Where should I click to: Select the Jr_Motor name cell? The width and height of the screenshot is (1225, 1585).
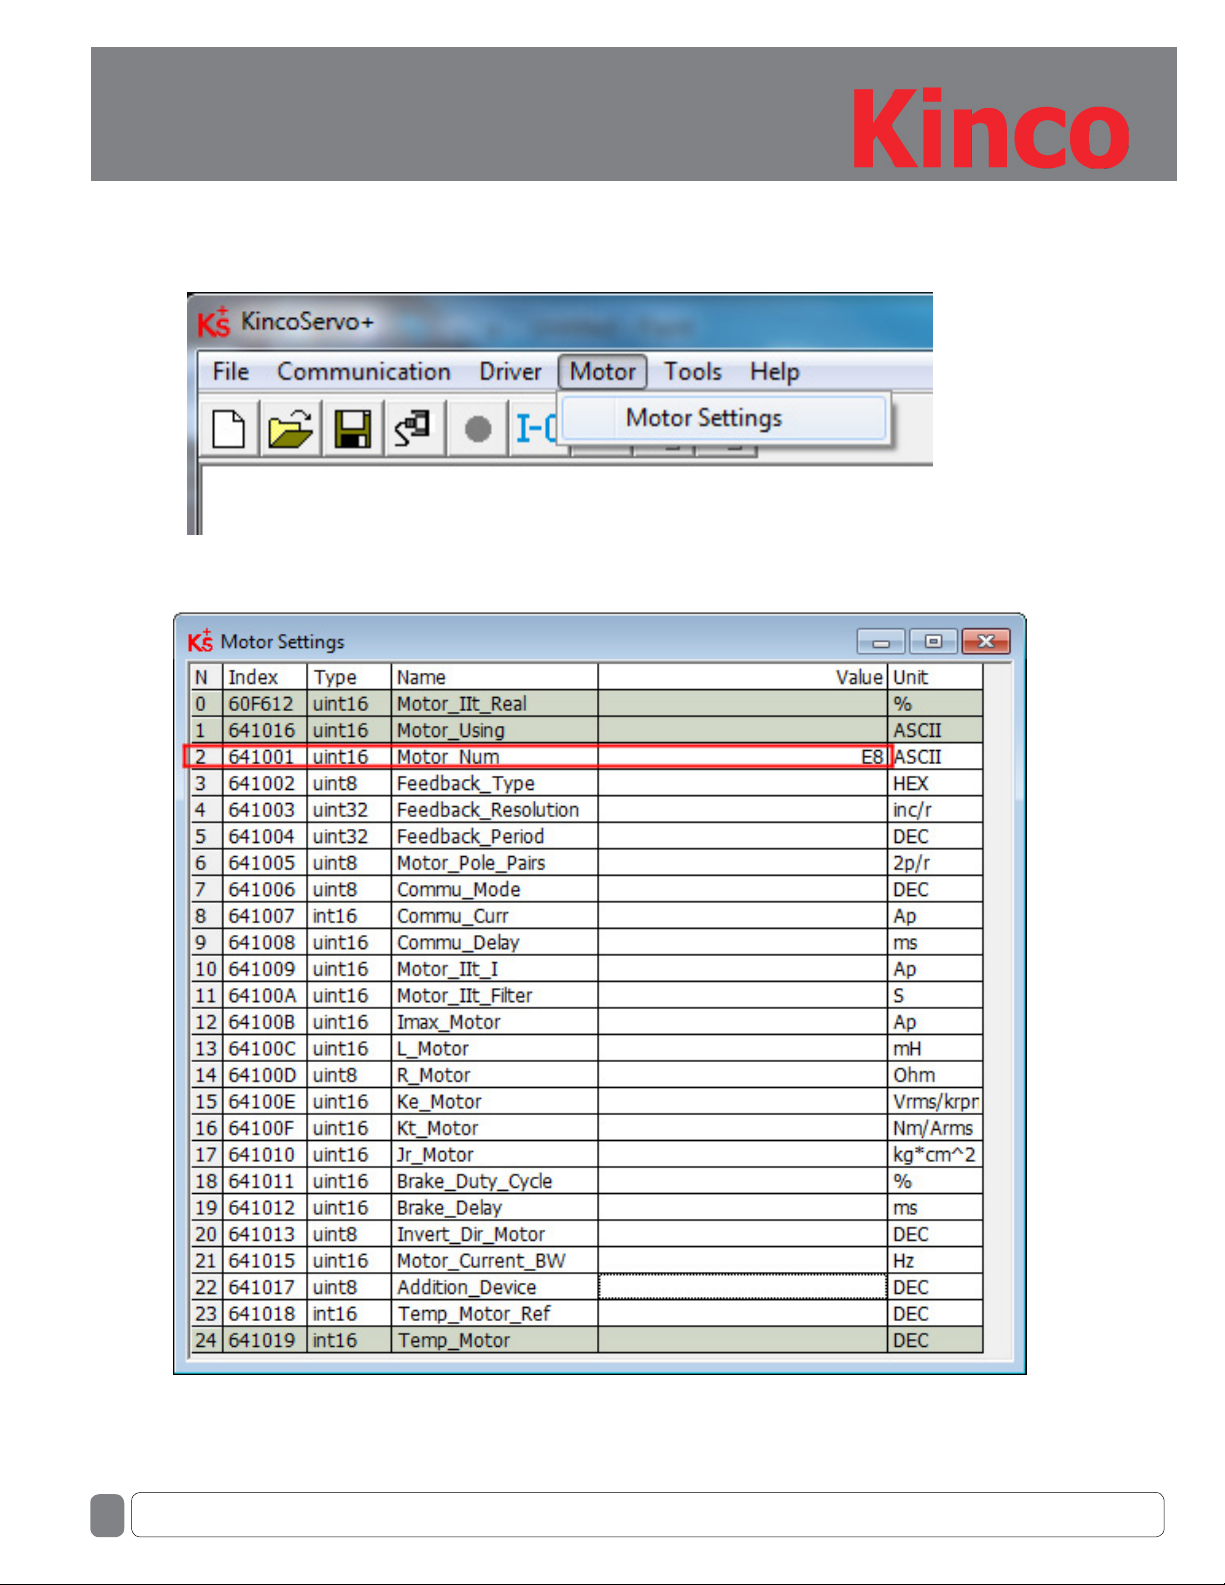coord(494,1154)
